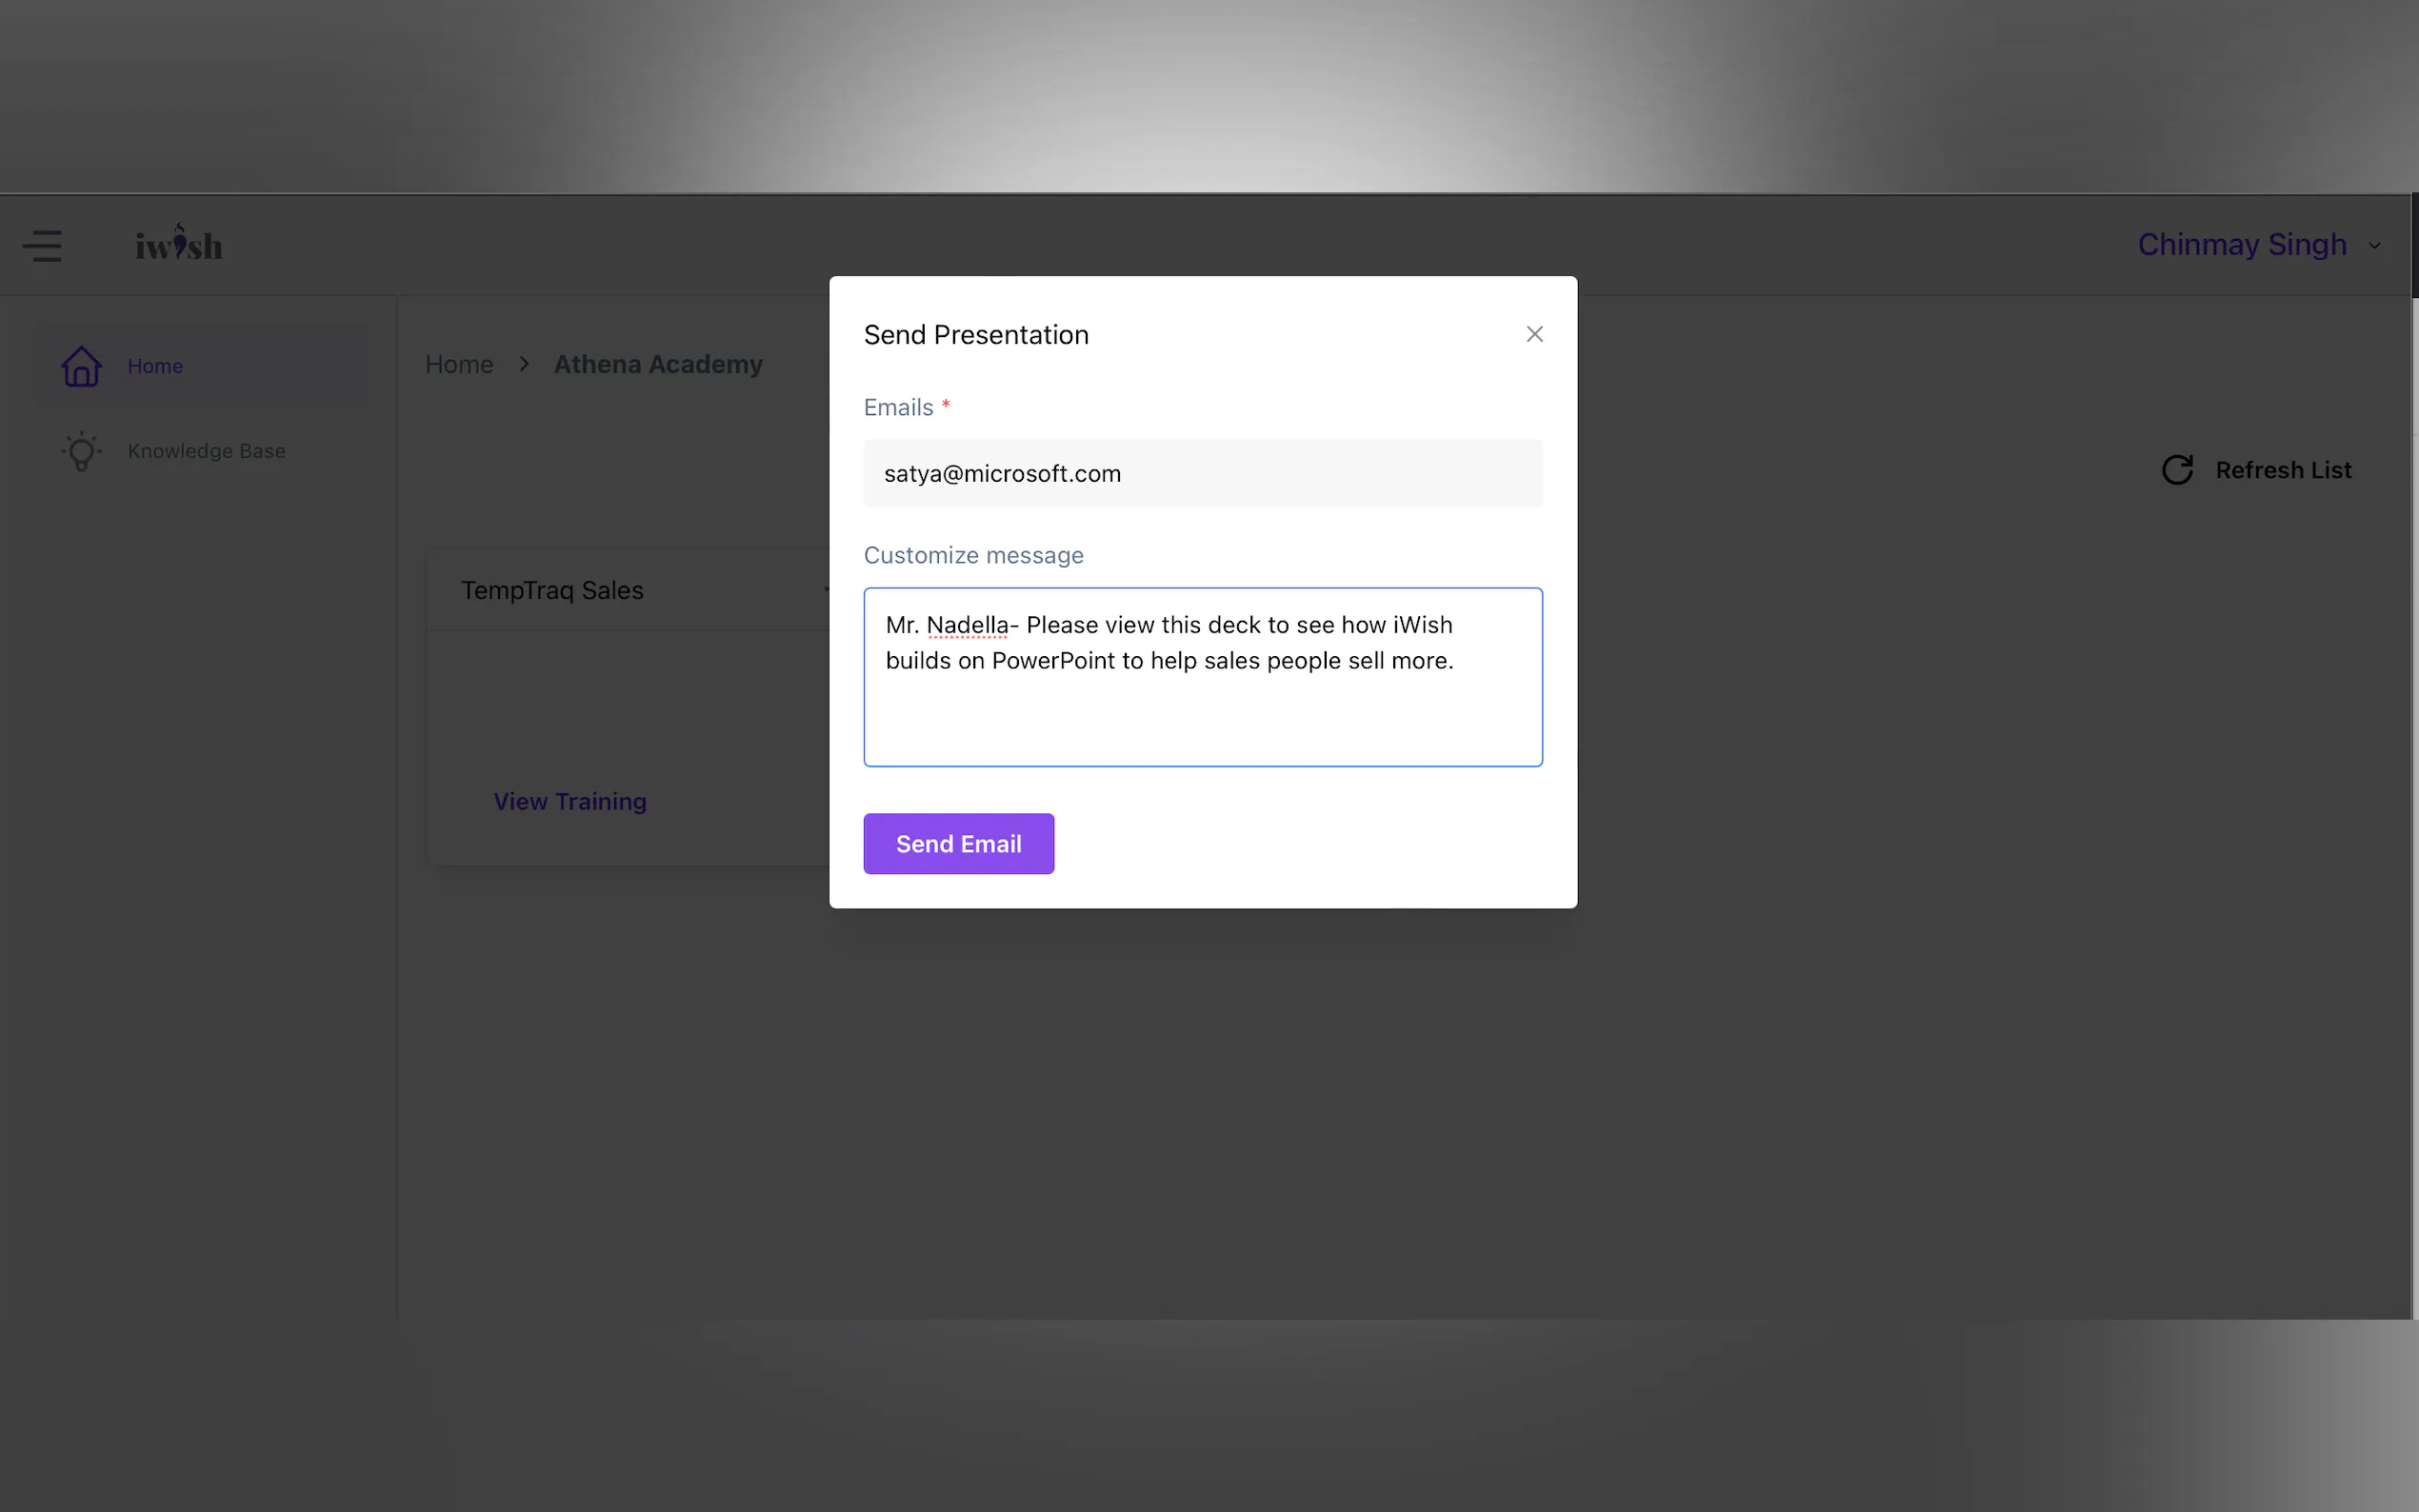Viewport: 2419px width, 1512px height.
Task: Click the Send Presentation dialog title
Action: (x=976, y=335)
